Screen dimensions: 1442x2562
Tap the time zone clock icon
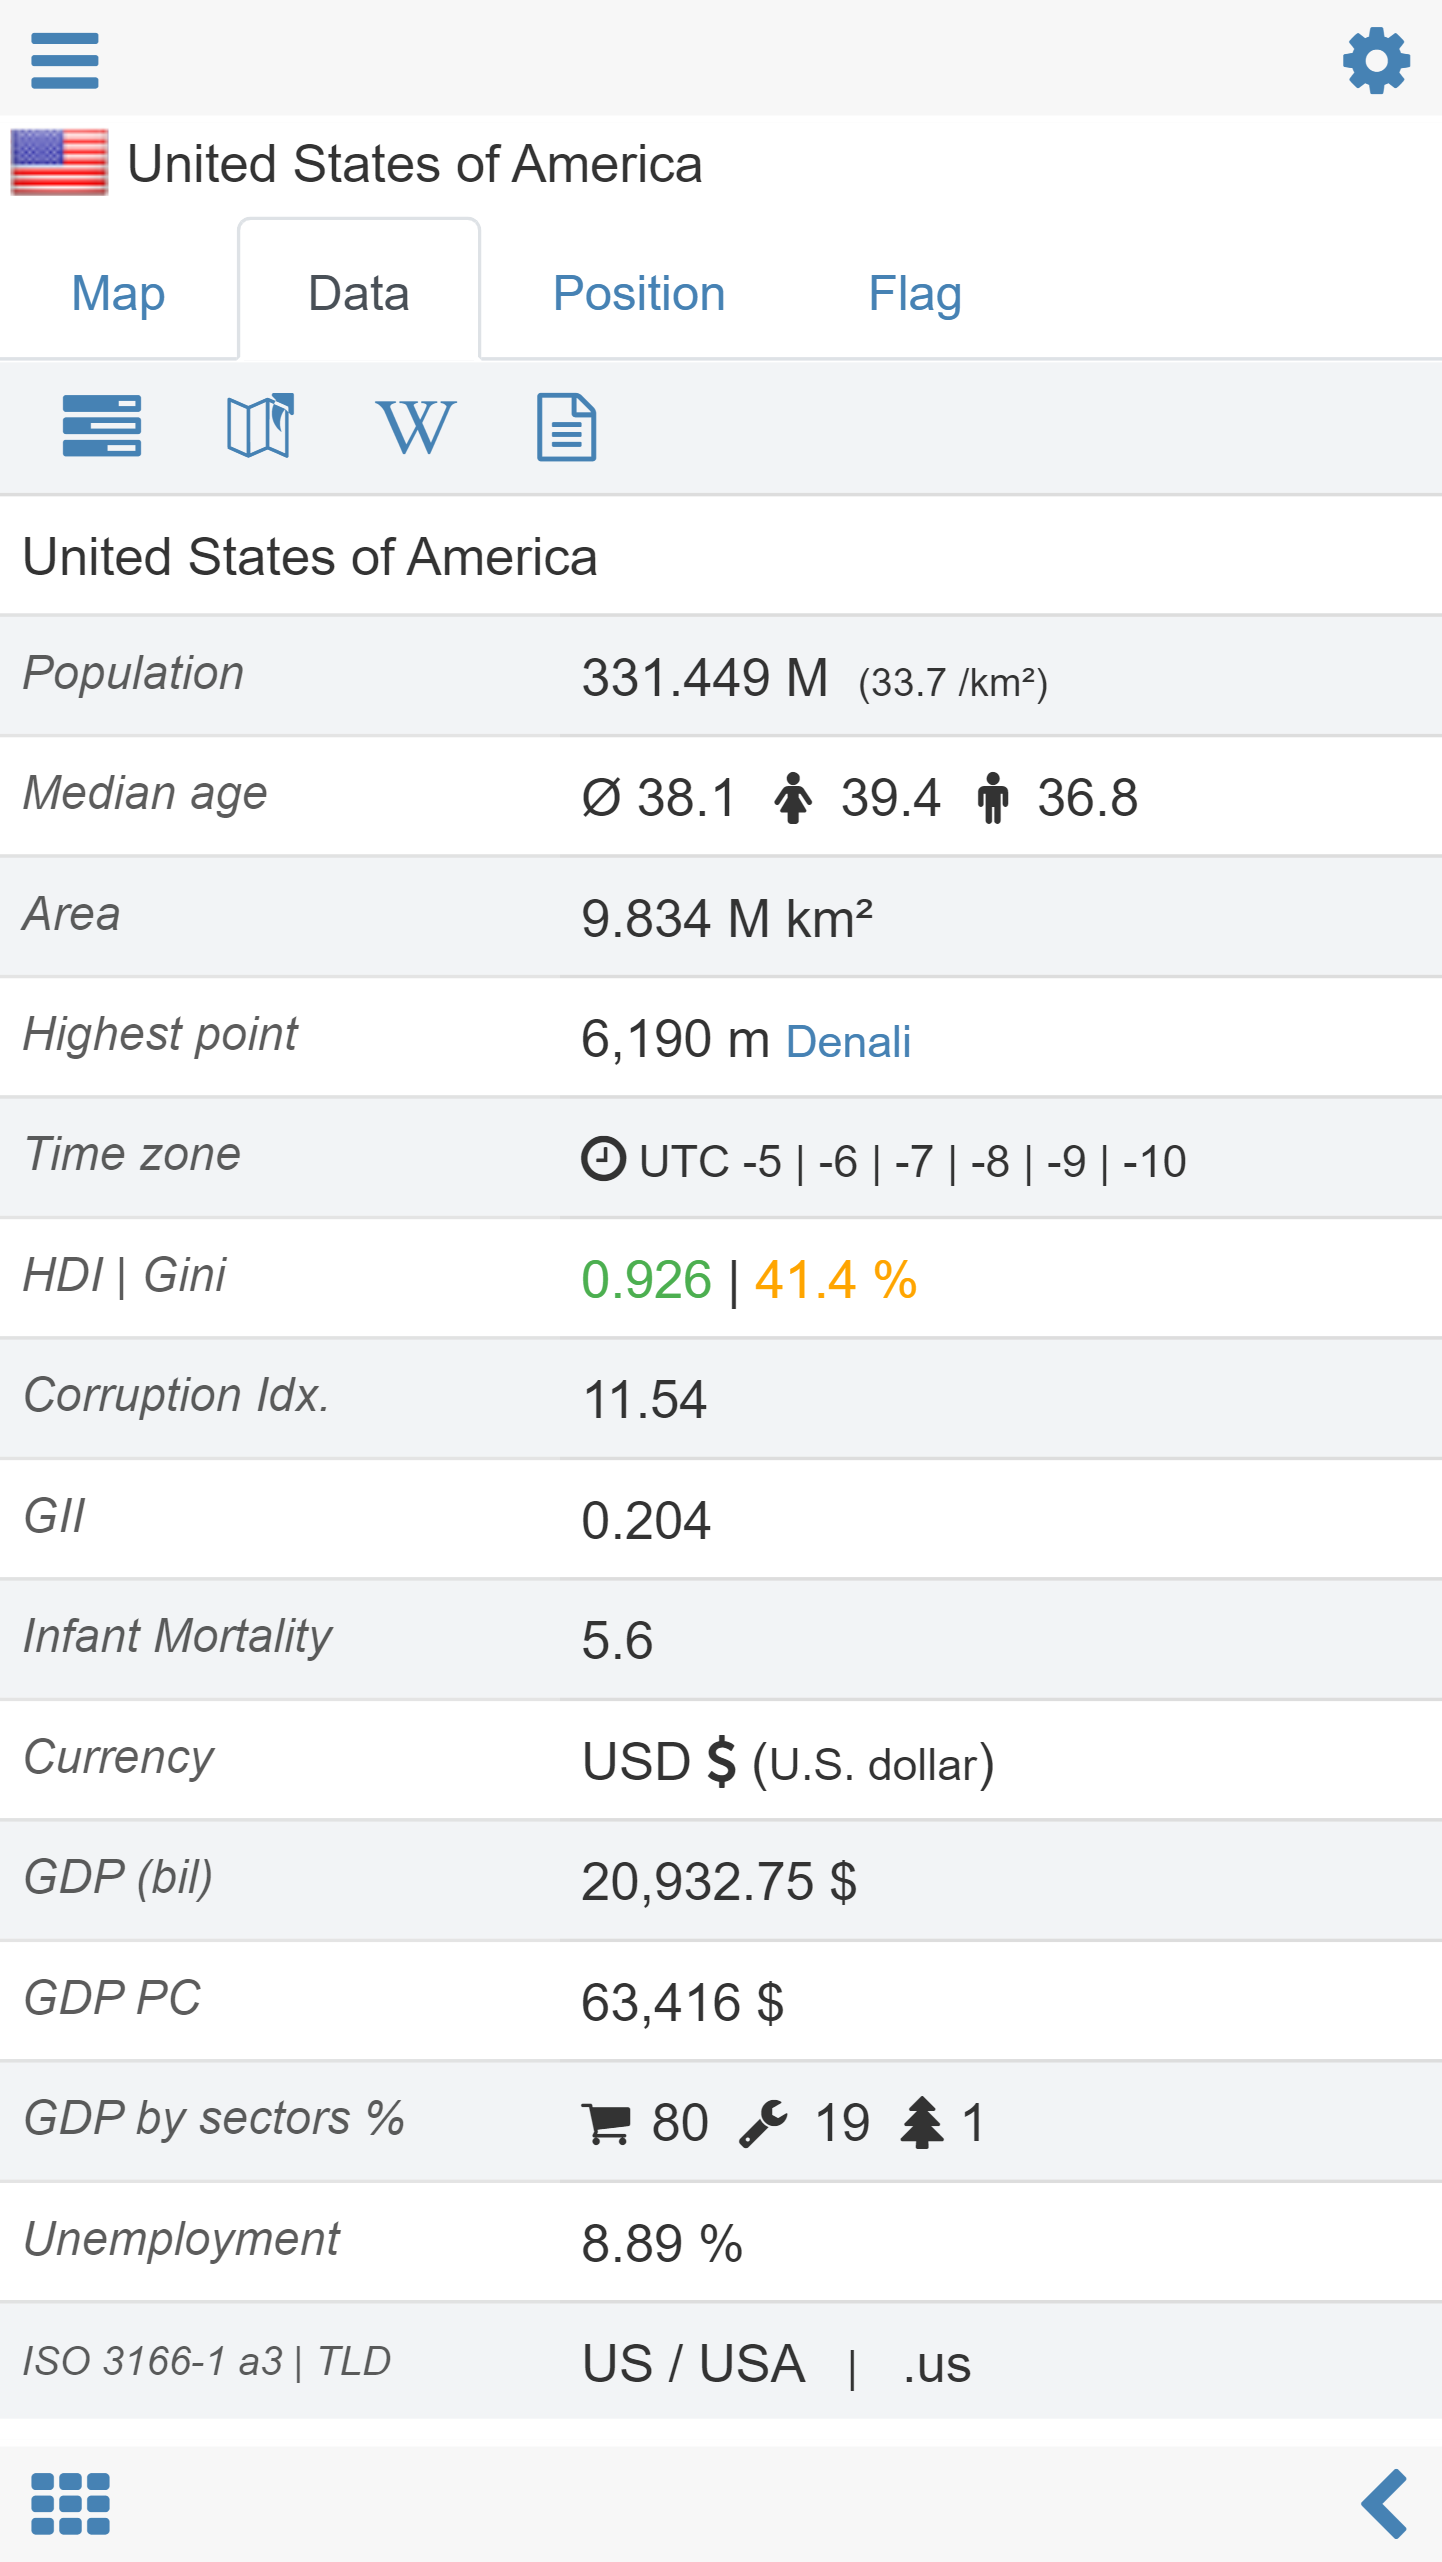pos(603,1160)
